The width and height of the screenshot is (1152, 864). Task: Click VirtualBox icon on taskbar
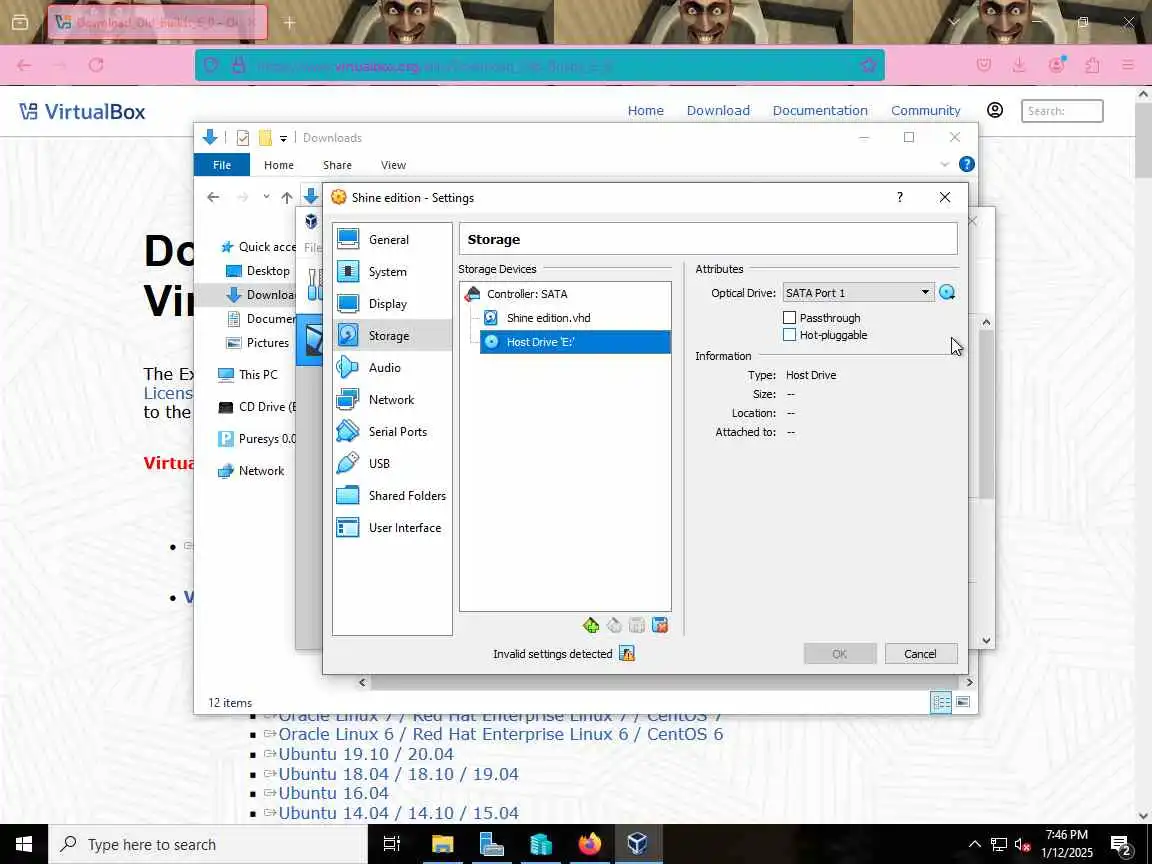coord(638,844)
